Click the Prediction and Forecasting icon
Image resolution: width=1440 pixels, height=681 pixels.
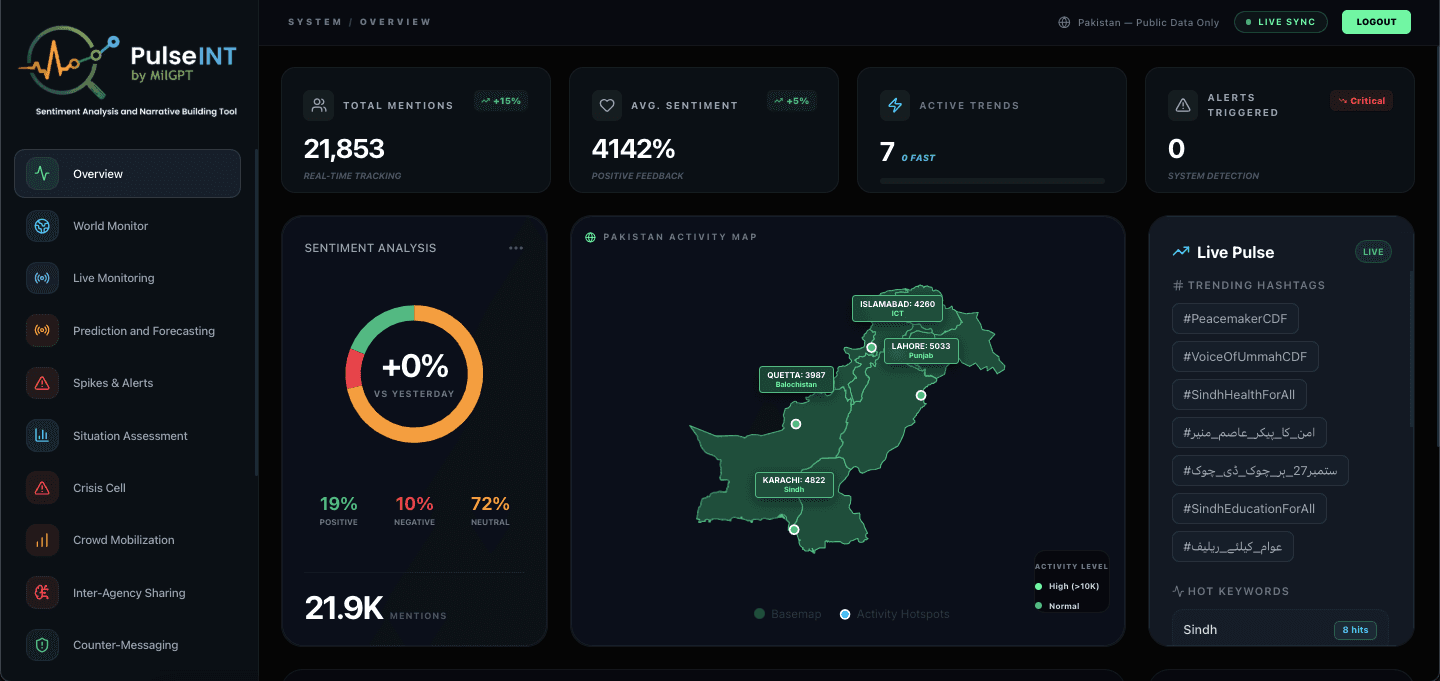42,331
